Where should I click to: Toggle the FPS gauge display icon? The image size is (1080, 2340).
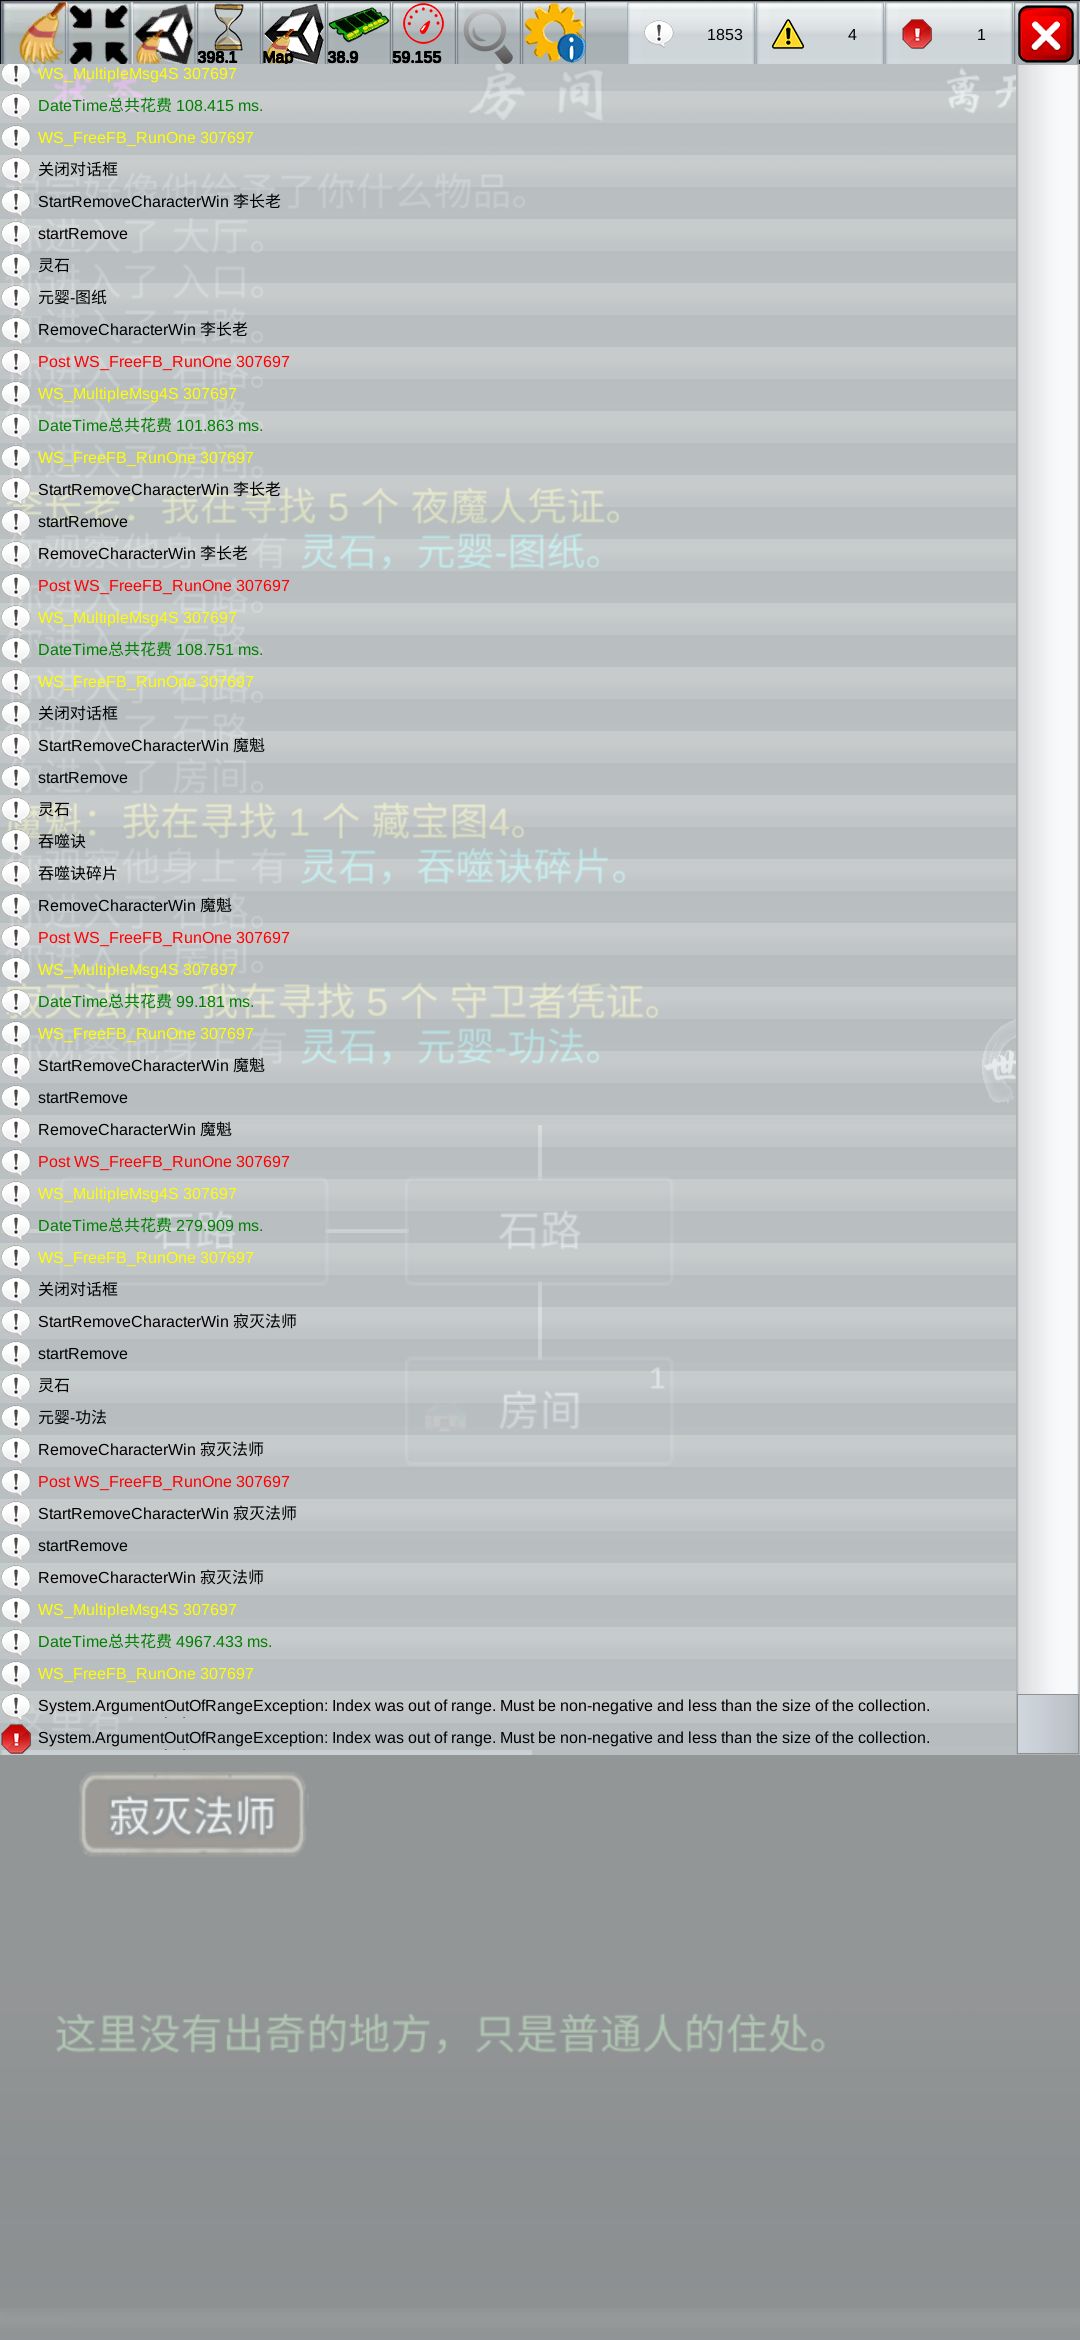423,33
